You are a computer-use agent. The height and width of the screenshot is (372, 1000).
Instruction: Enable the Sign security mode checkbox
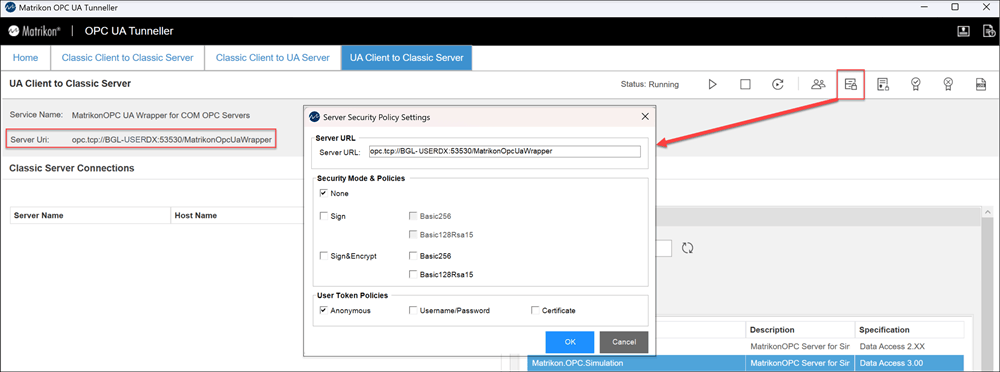(x=324, y=216)
